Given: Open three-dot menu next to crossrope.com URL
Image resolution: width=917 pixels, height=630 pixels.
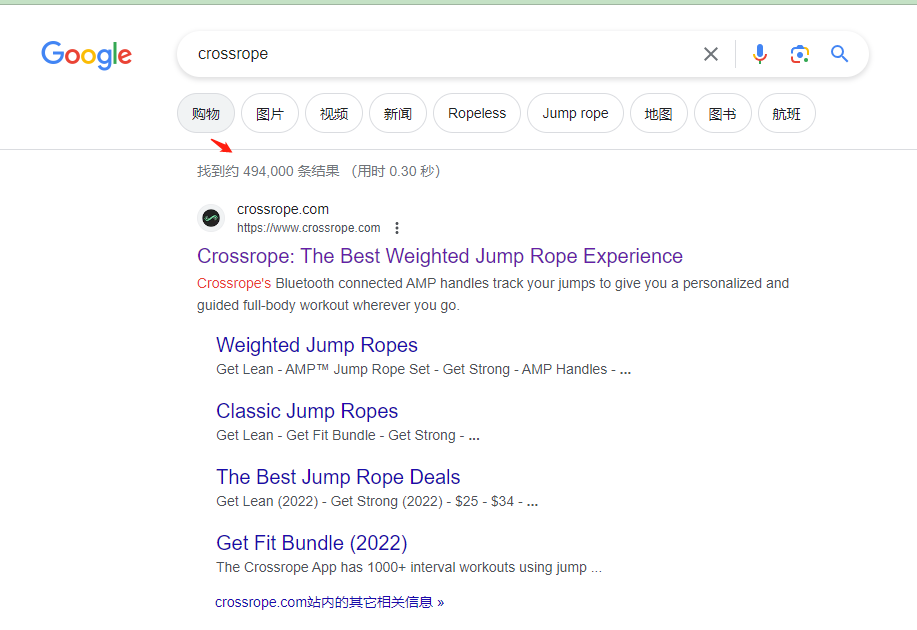Looking at the screenshot, I should [397, 228].
